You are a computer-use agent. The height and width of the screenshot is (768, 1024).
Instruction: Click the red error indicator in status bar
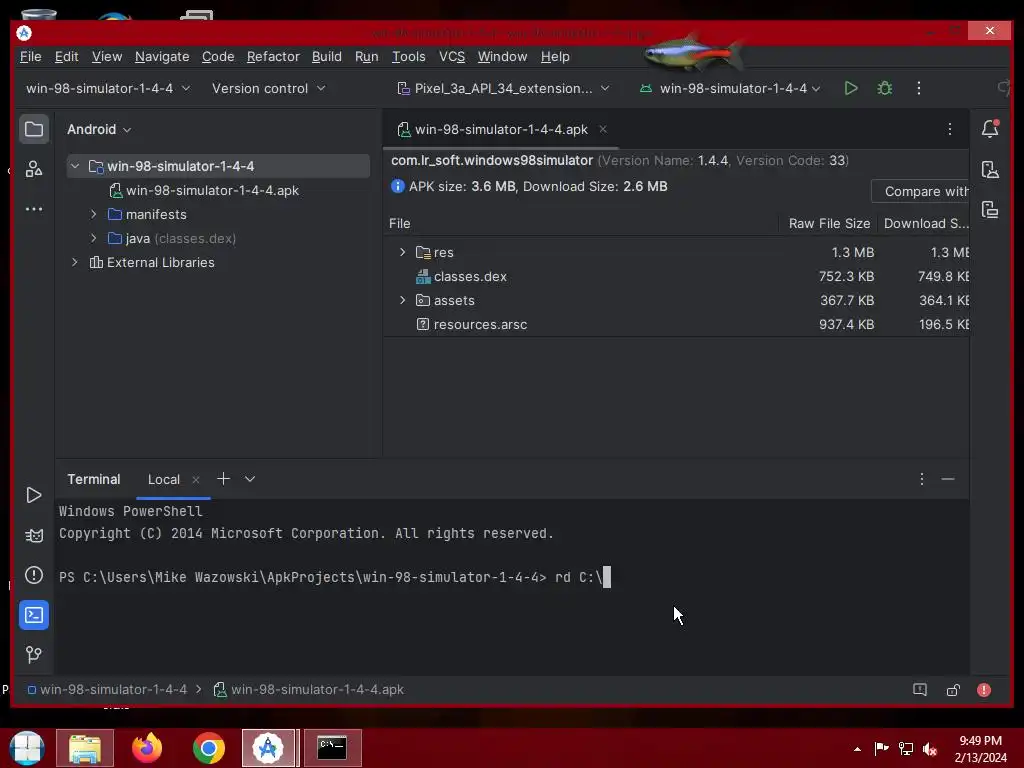pos(984,690)
